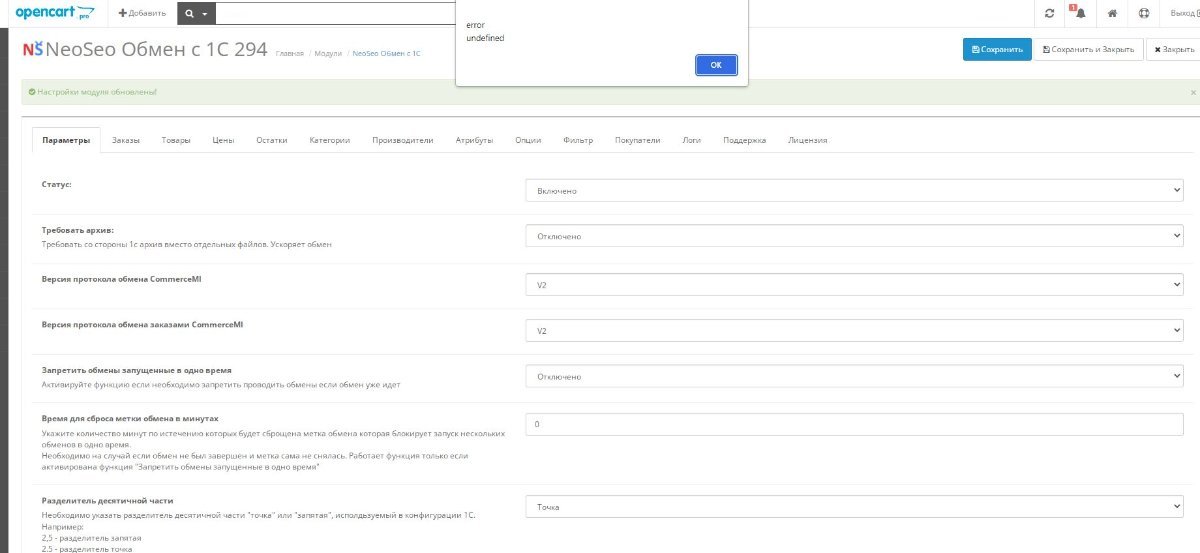The image size is (1200, 553).
Task: Open the Требовать архив dropdown
Action: [855, 236]
